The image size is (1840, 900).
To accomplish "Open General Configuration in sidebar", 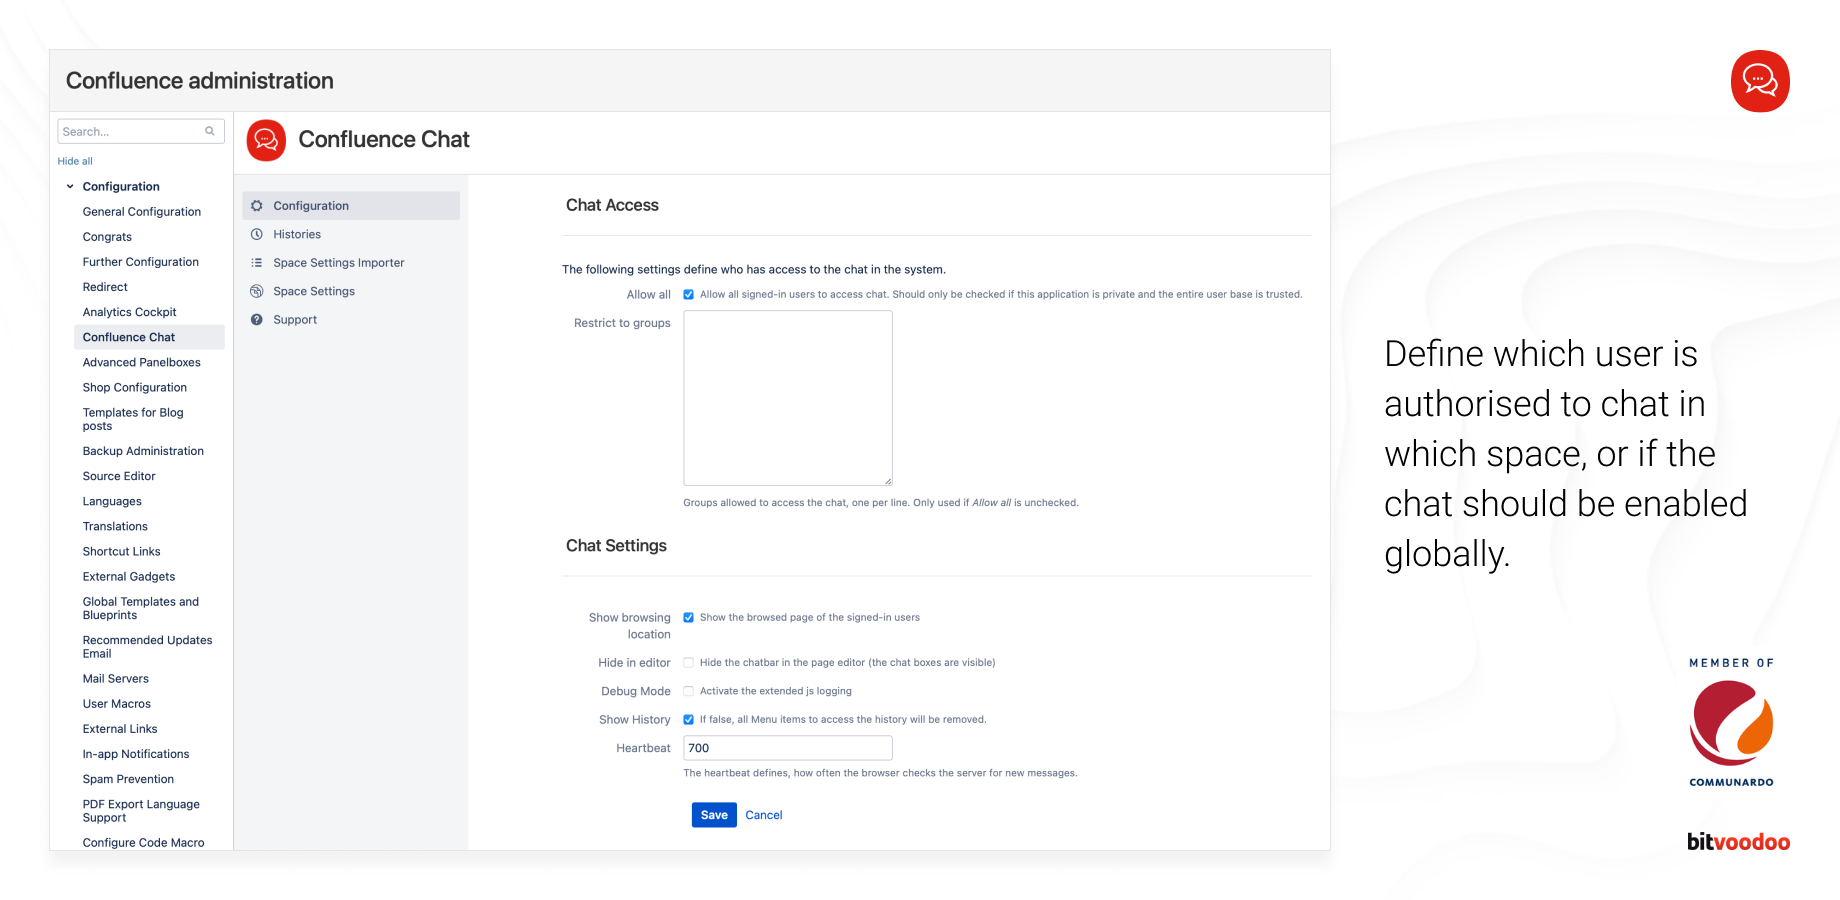I will pyautogui.click(x=142, y=212).
